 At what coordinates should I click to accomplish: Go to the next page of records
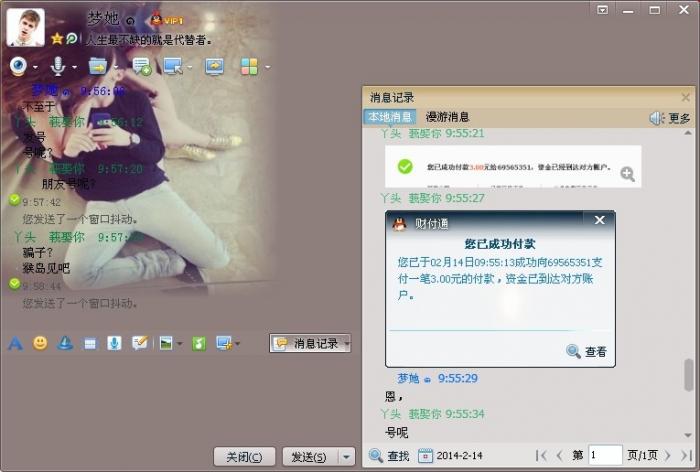(668, 455)
